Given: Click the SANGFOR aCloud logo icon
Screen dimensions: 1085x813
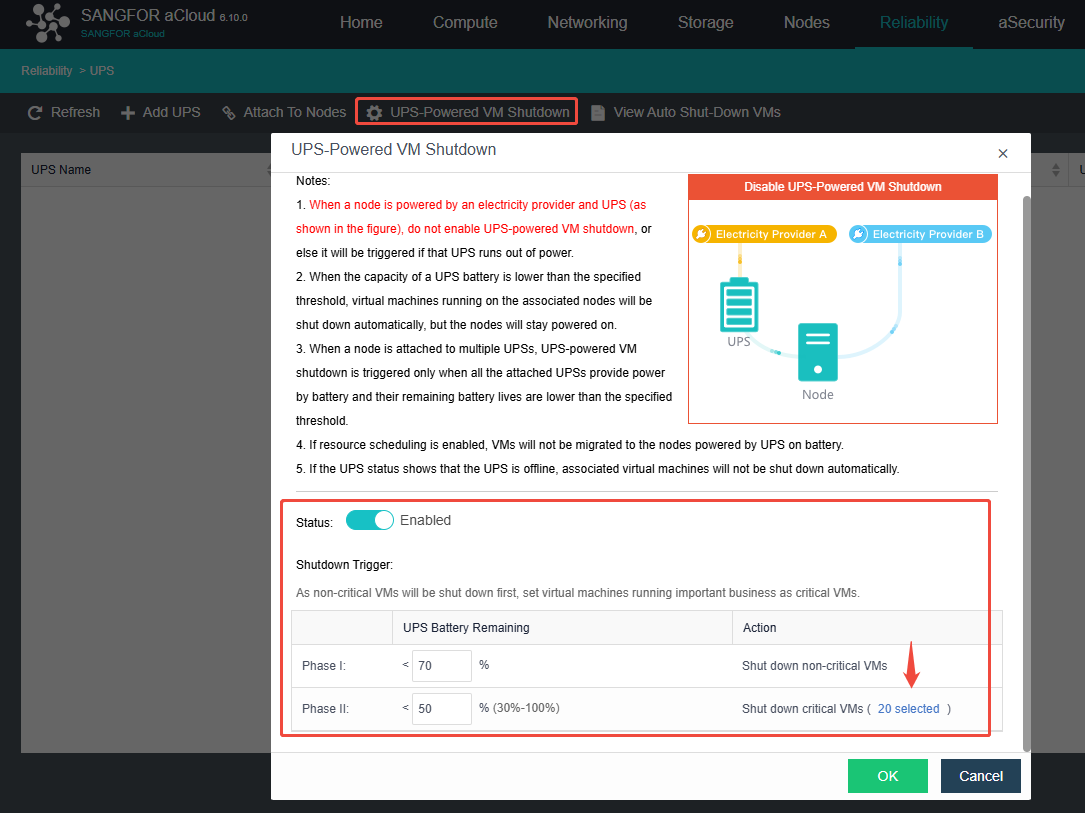Looking at the screenshot, I should click(x=48, y=23).
